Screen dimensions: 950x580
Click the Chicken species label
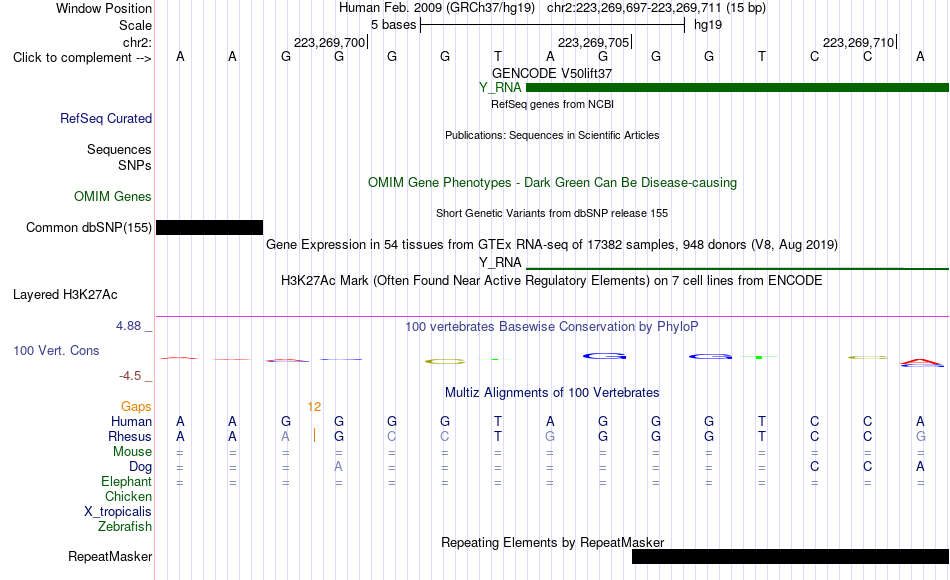[128, 496]
